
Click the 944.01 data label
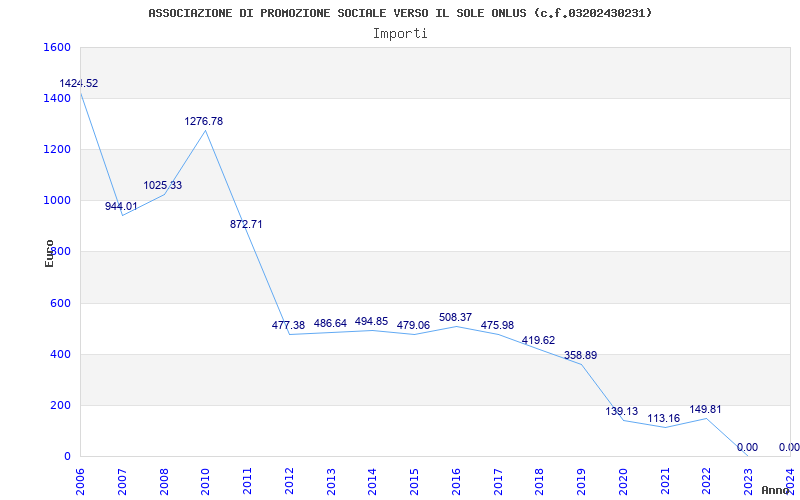pos(121,206)
